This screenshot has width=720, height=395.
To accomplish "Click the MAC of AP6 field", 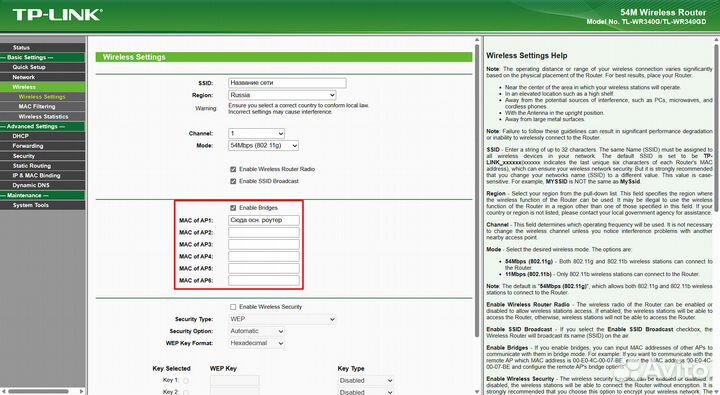I will [x=264, y=280].
